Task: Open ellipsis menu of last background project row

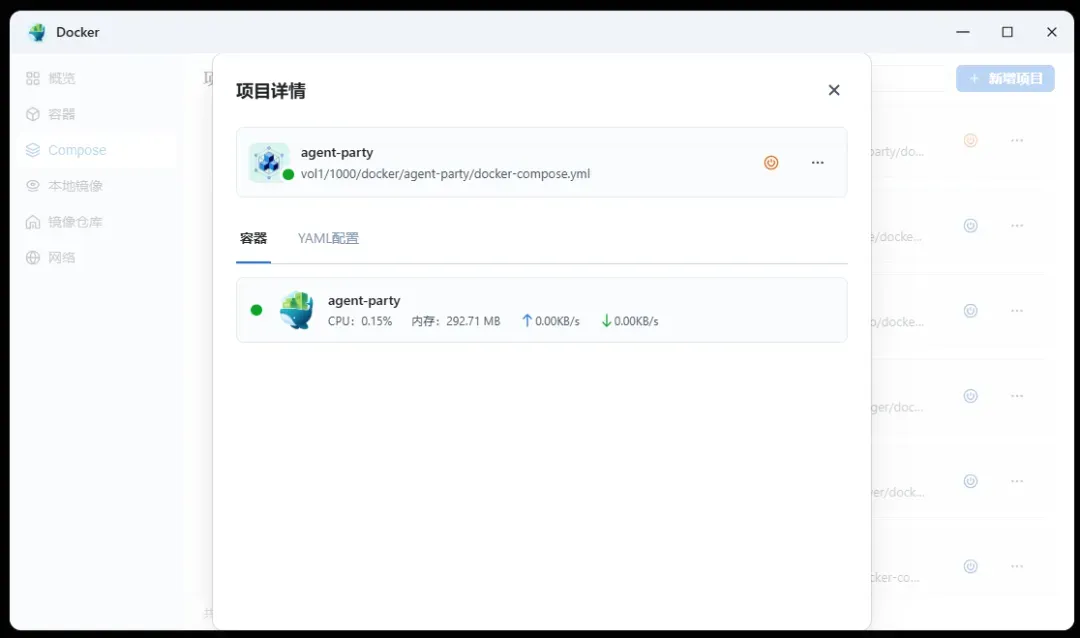Action: [1017, 566]
